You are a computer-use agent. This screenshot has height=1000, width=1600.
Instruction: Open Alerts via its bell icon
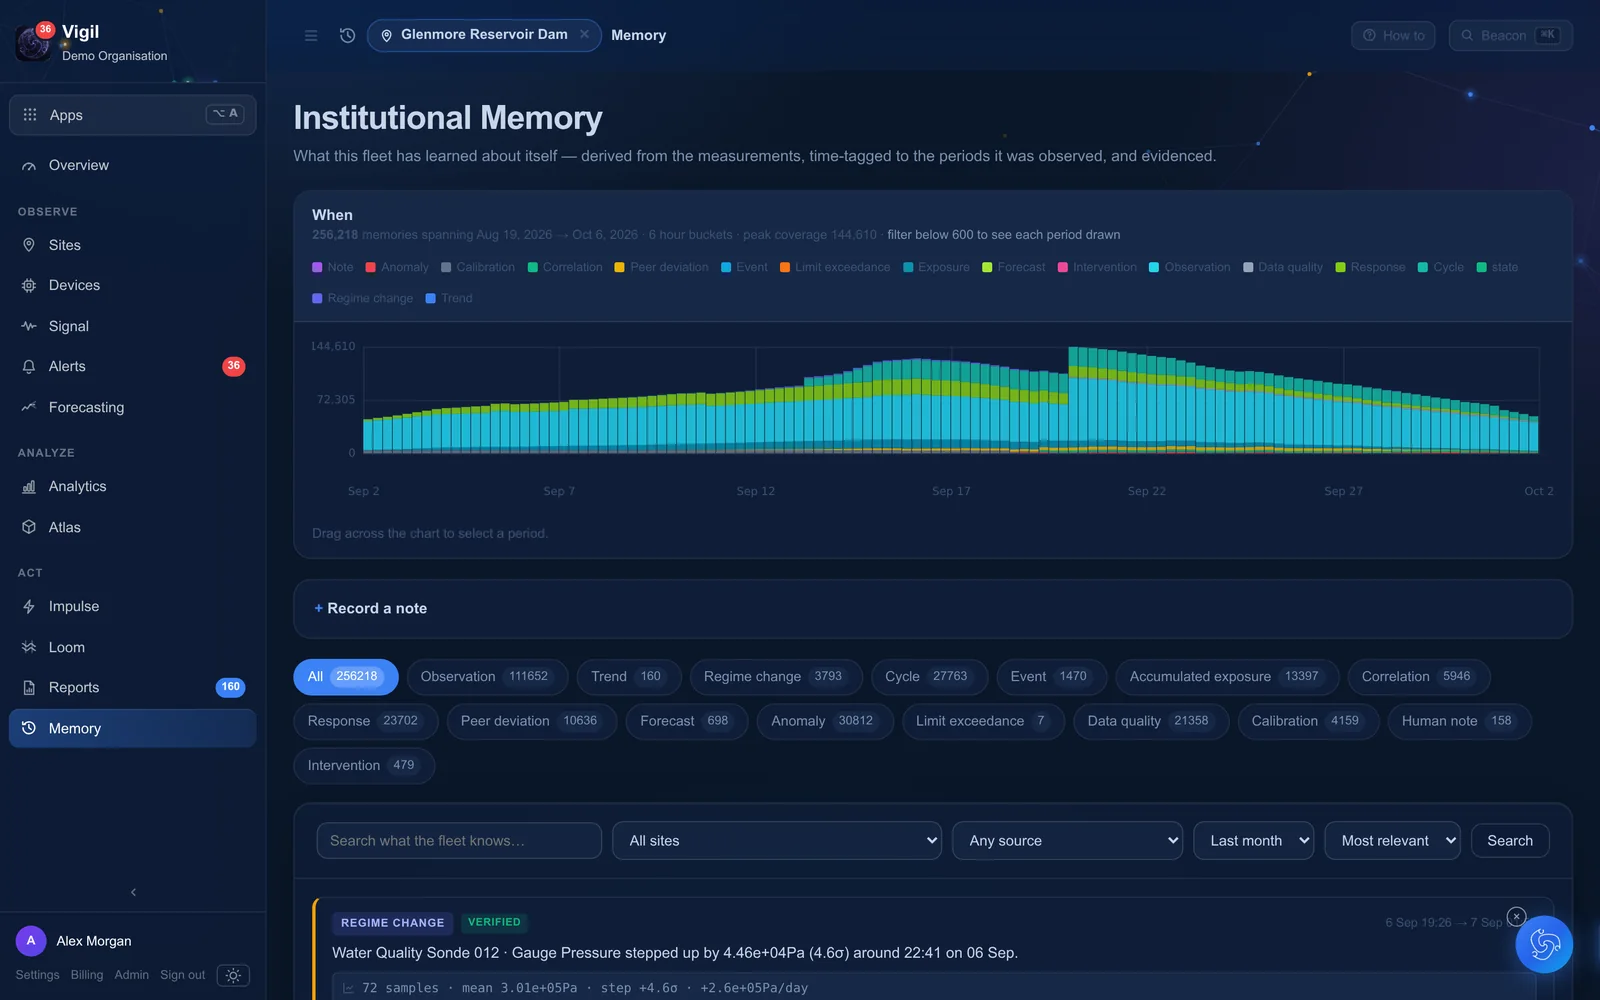29,367
